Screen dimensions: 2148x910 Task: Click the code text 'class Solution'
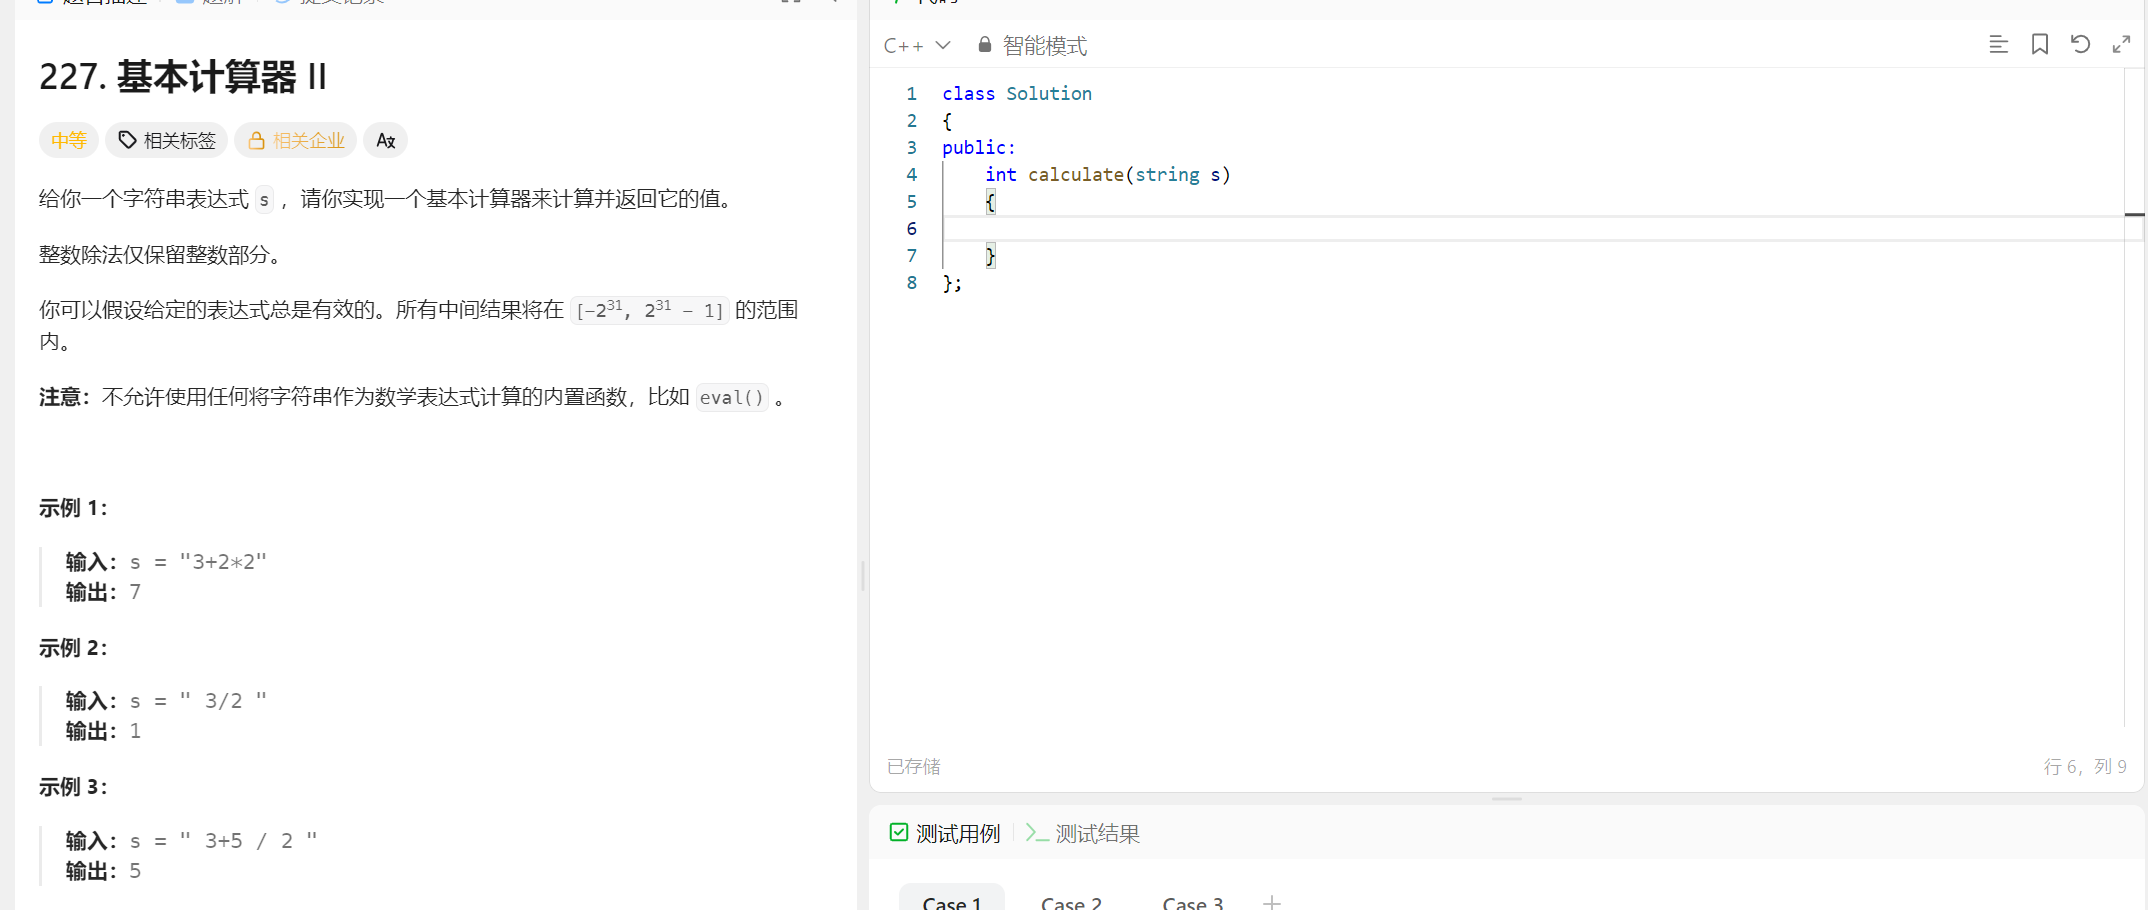pyautogui.click(x=1017, y=94)
